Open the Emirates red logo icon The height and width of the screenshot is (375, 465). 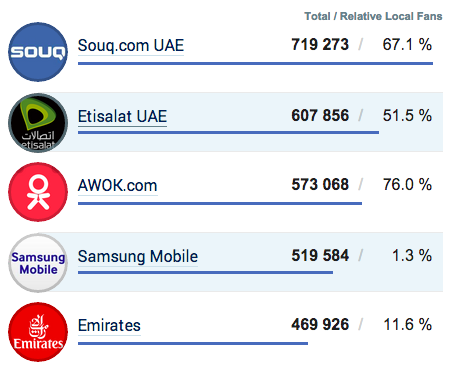(38, 332)
